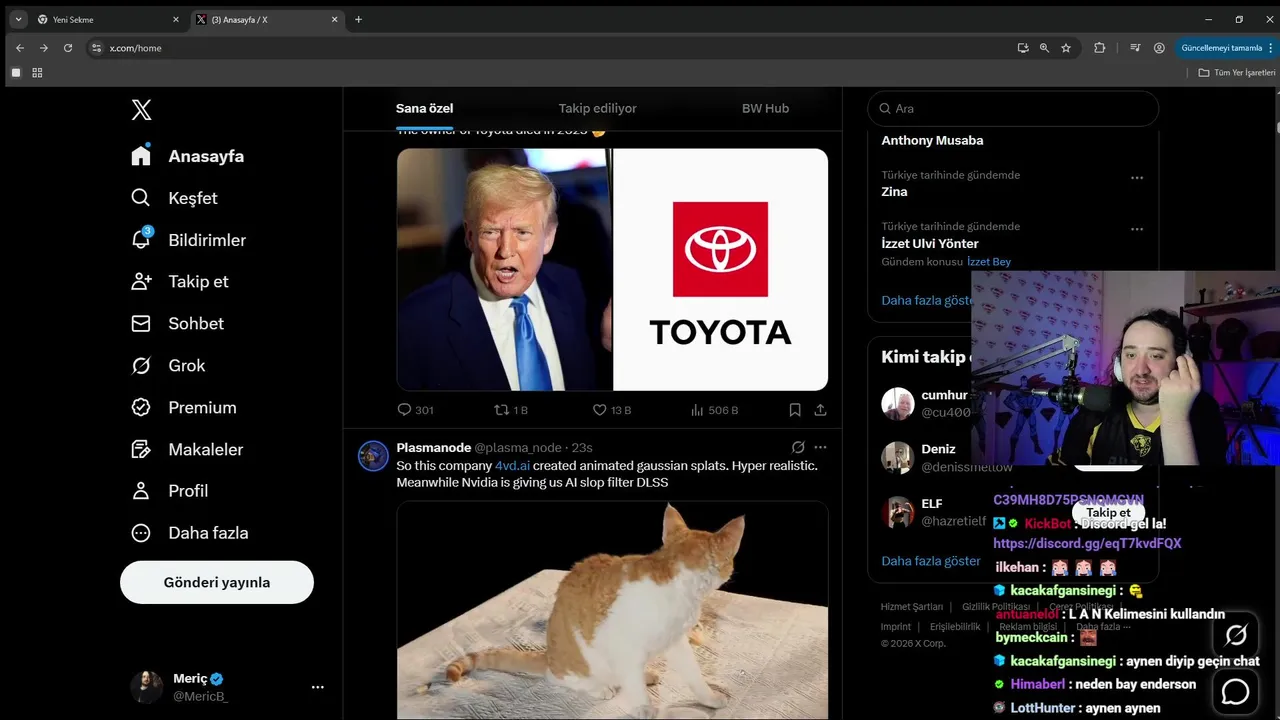Go back in browser
This screenshot has height=720, width=1280.
(19, 48)
